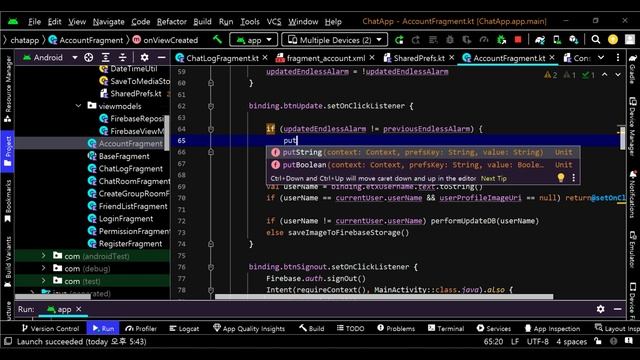Click Select Opened File target icon
This screenshot has width=640, height=360.
[x=89, y=58]
